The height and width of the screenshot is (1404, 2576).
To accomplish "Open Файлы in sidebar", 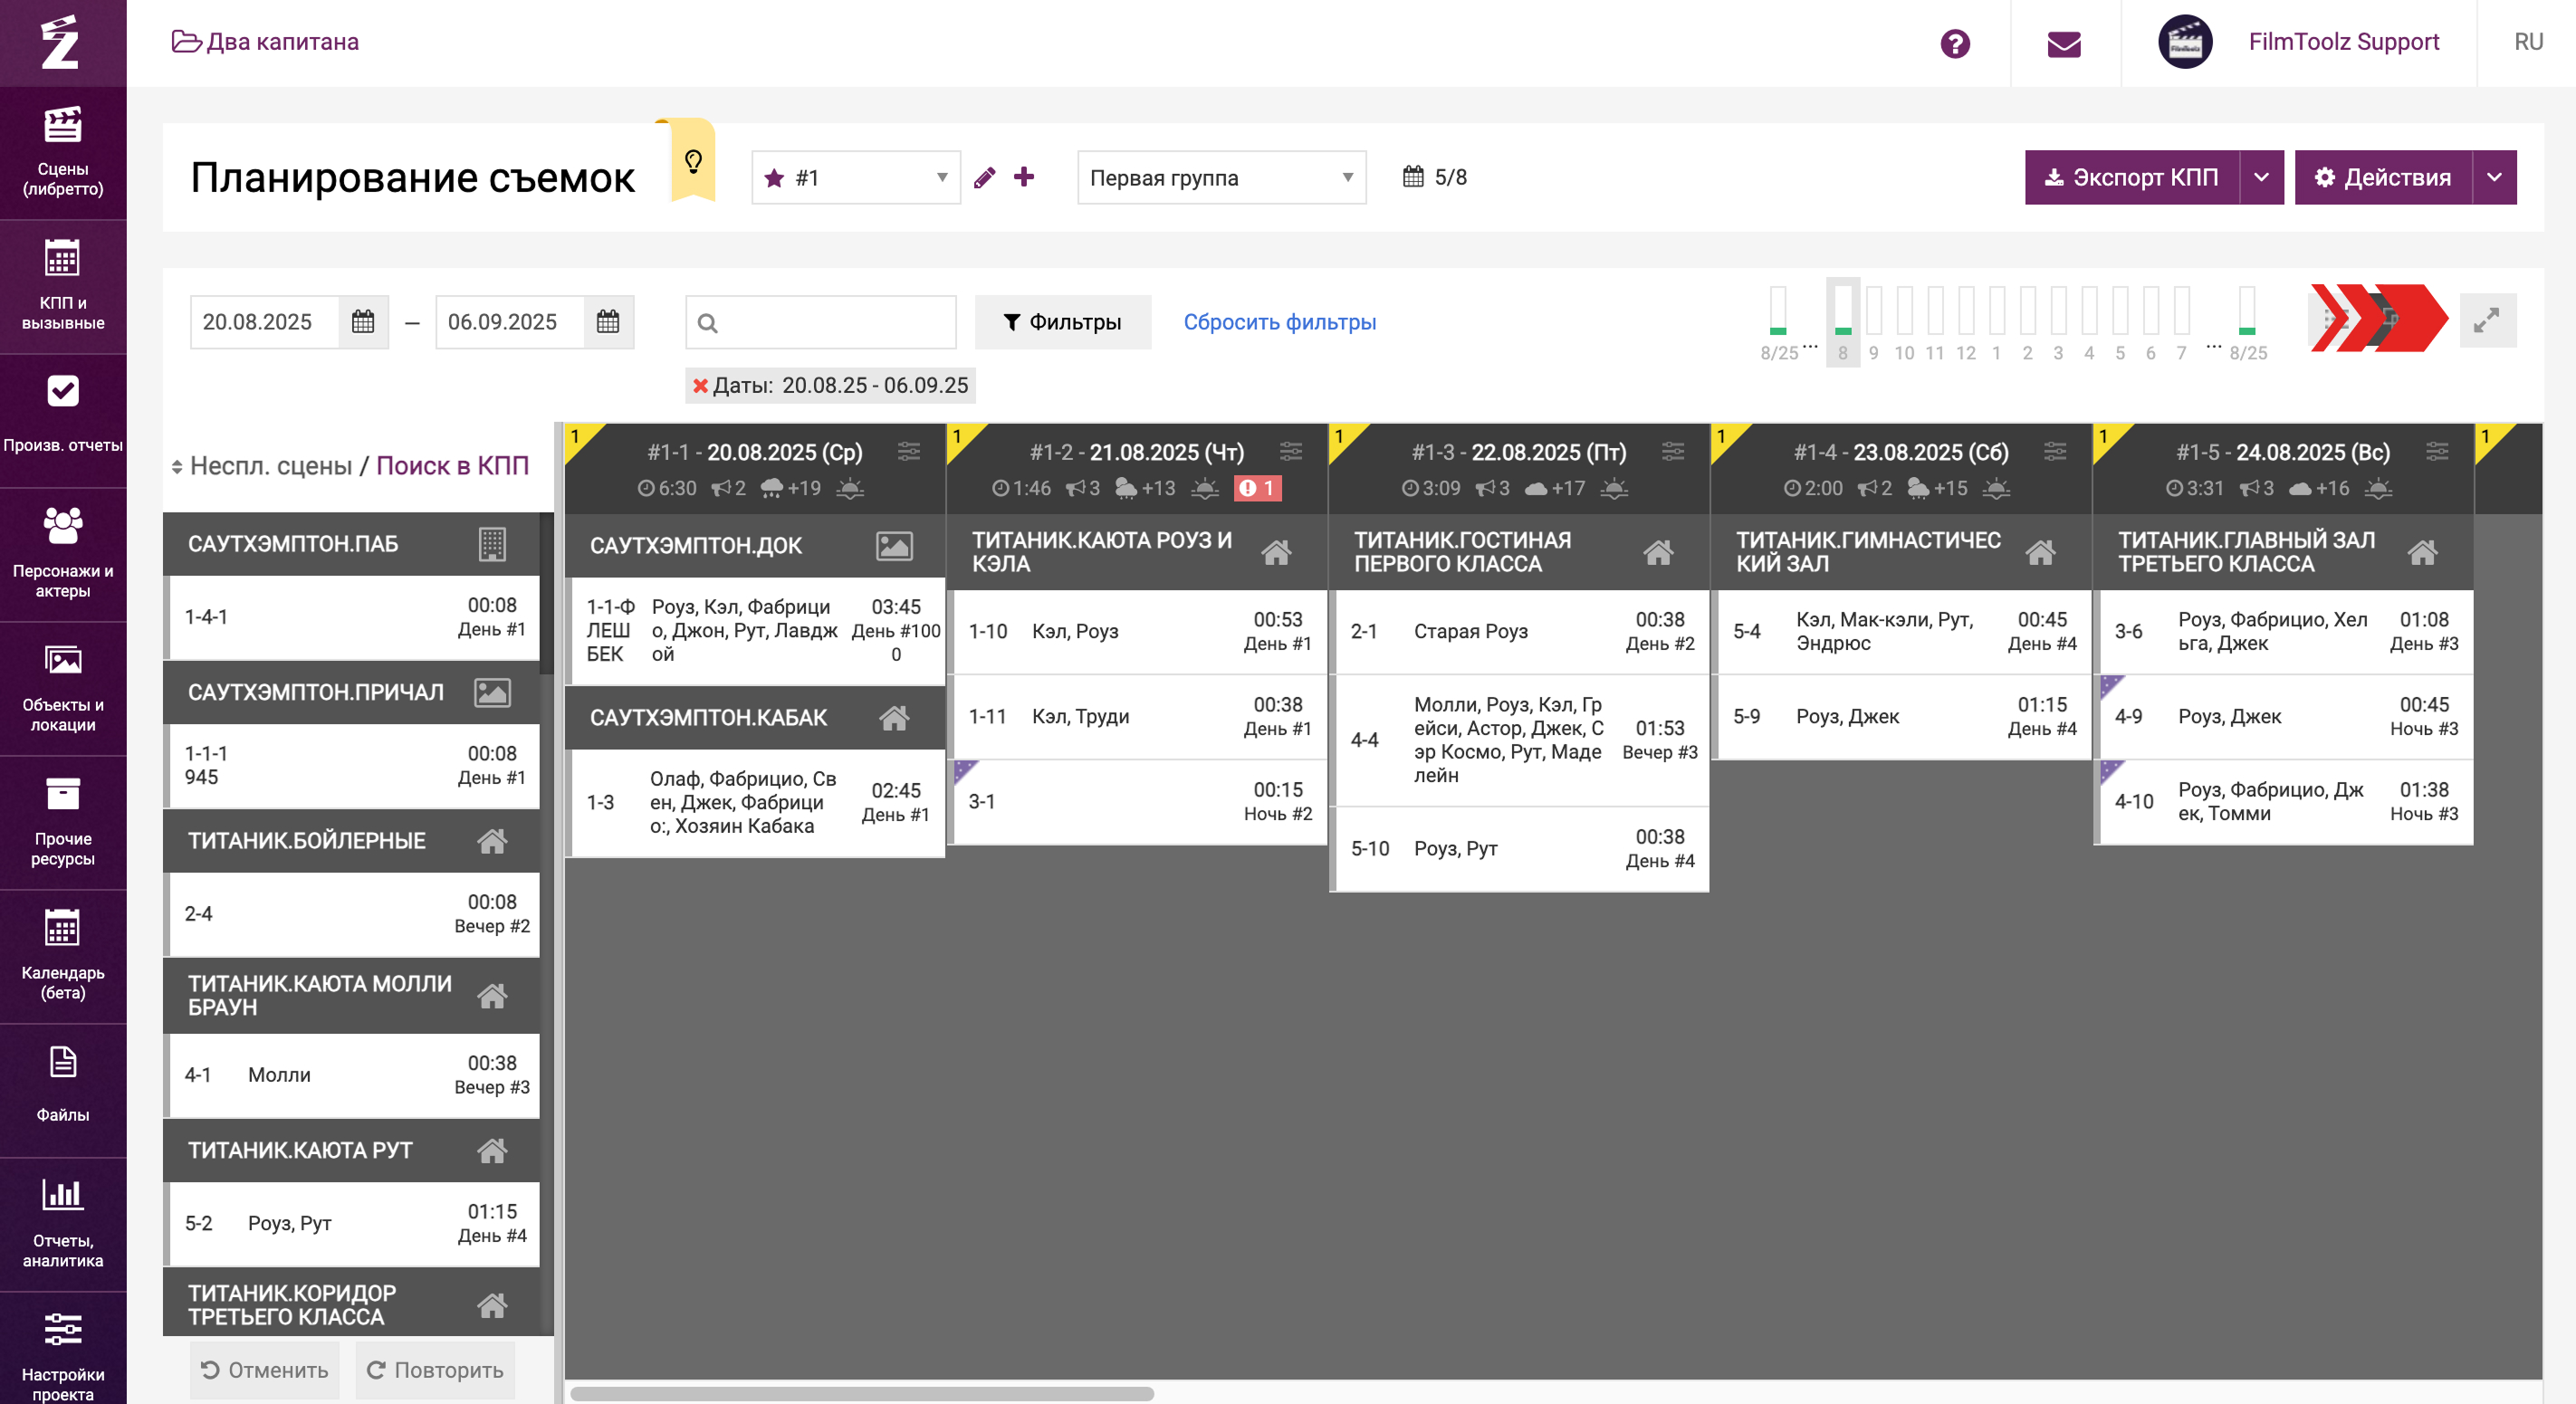I will (63, 1091).
